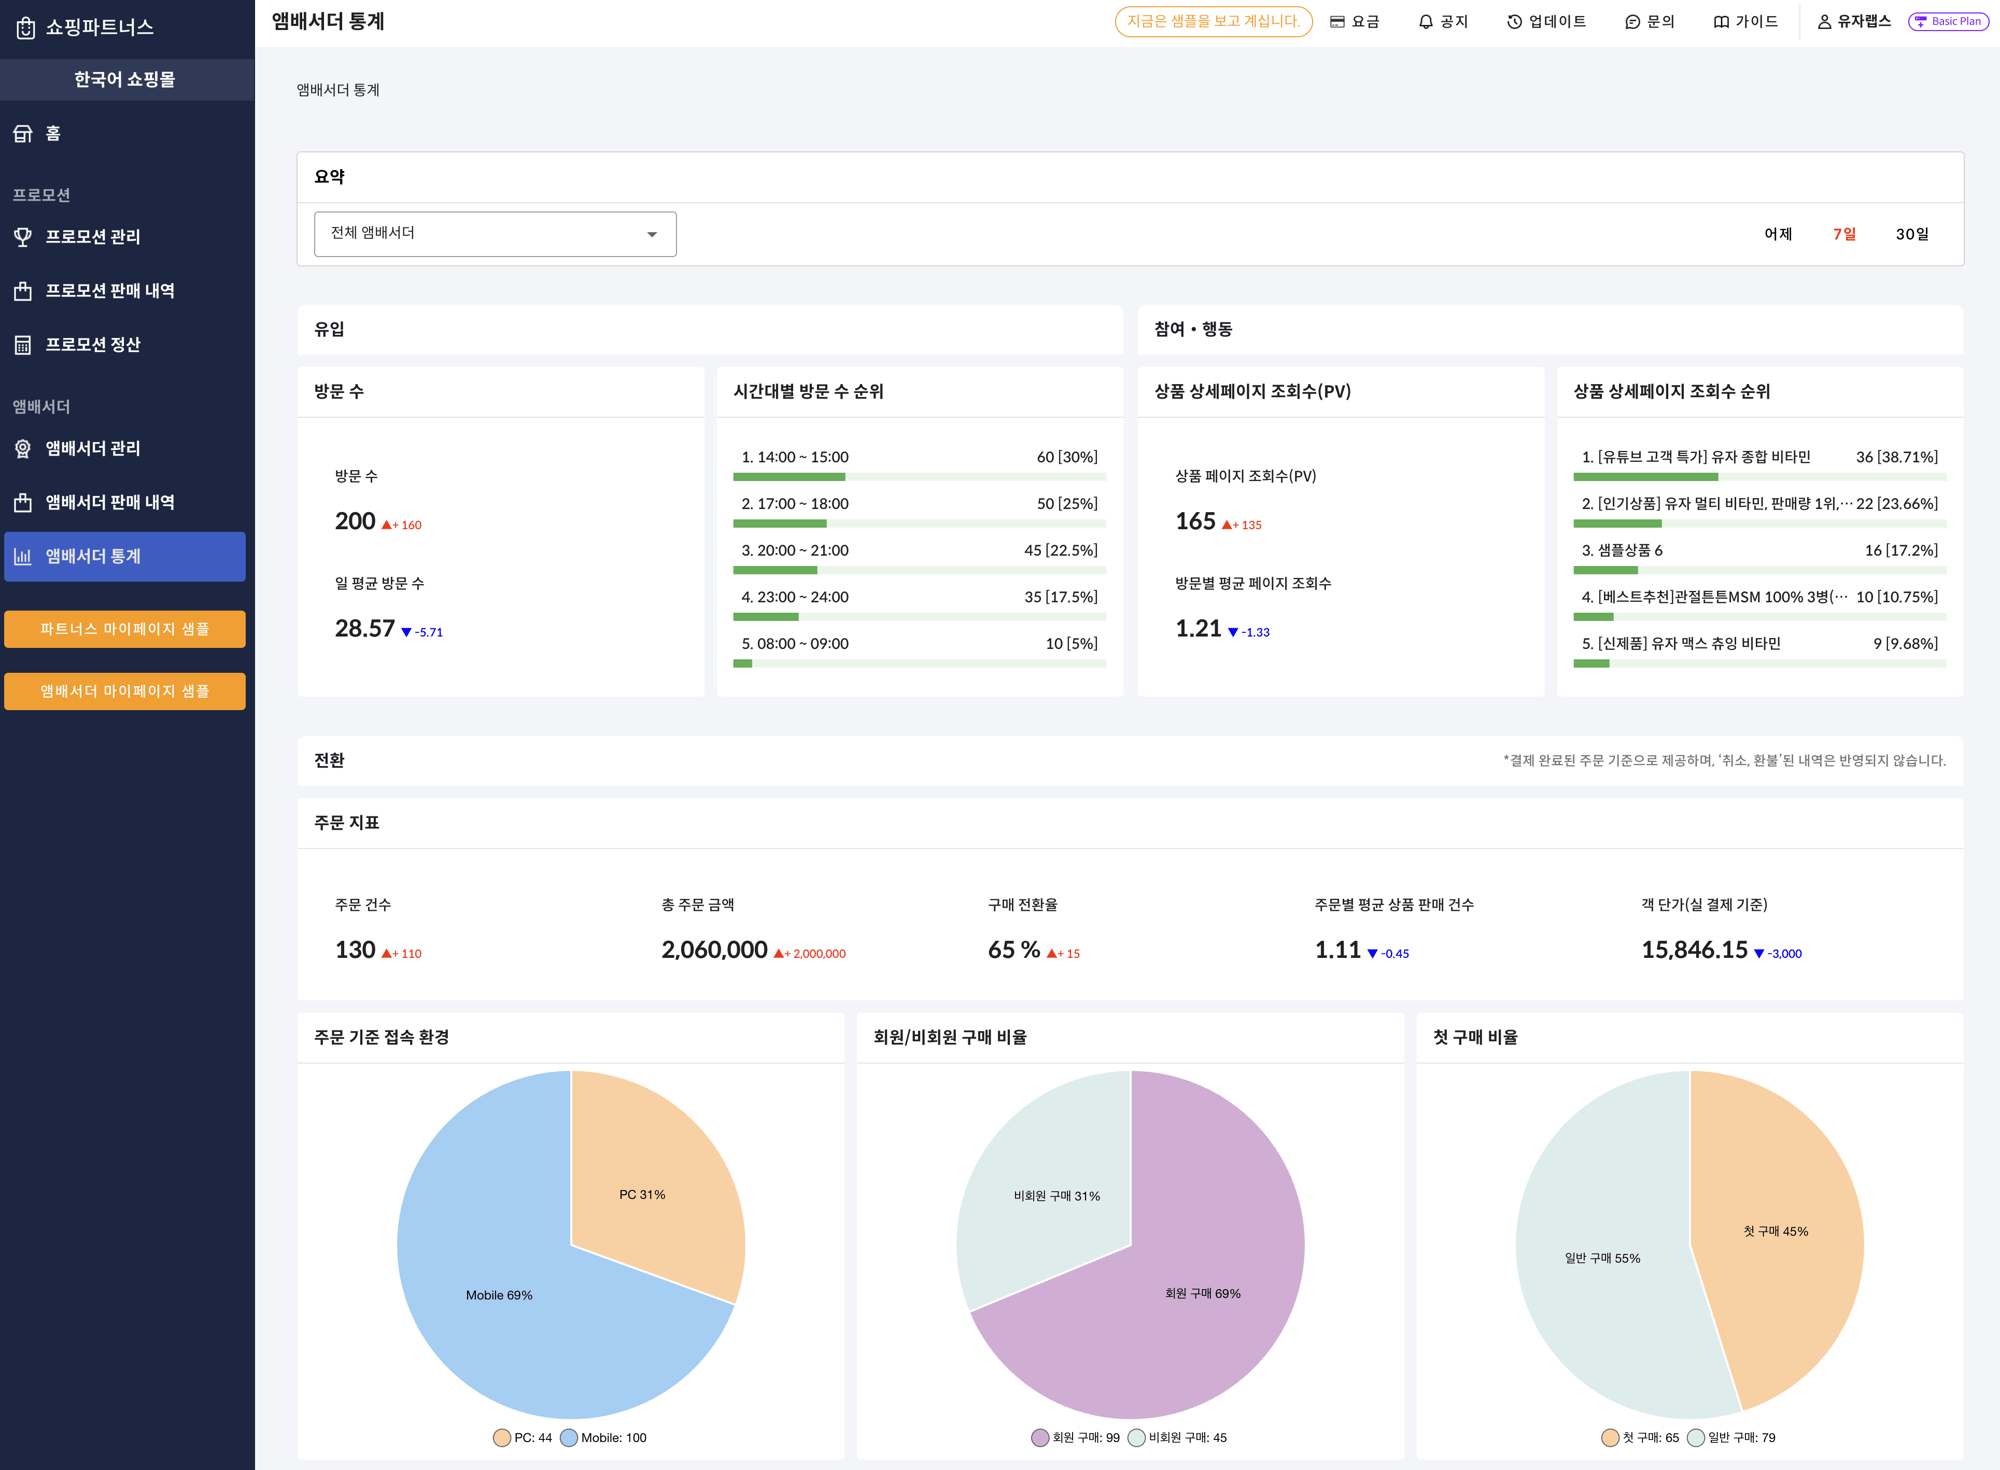Open the 유자랩스 account menu

pyautogui.click(x=1854, y=22)
